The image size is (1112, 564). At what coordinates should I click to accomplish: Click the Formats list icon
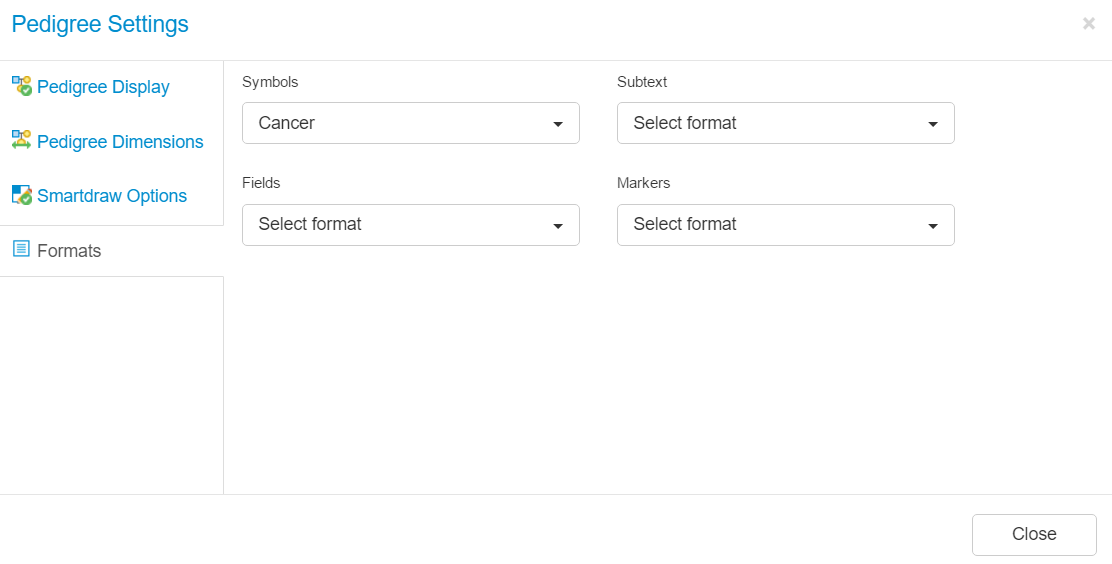[x=22, y=249]
